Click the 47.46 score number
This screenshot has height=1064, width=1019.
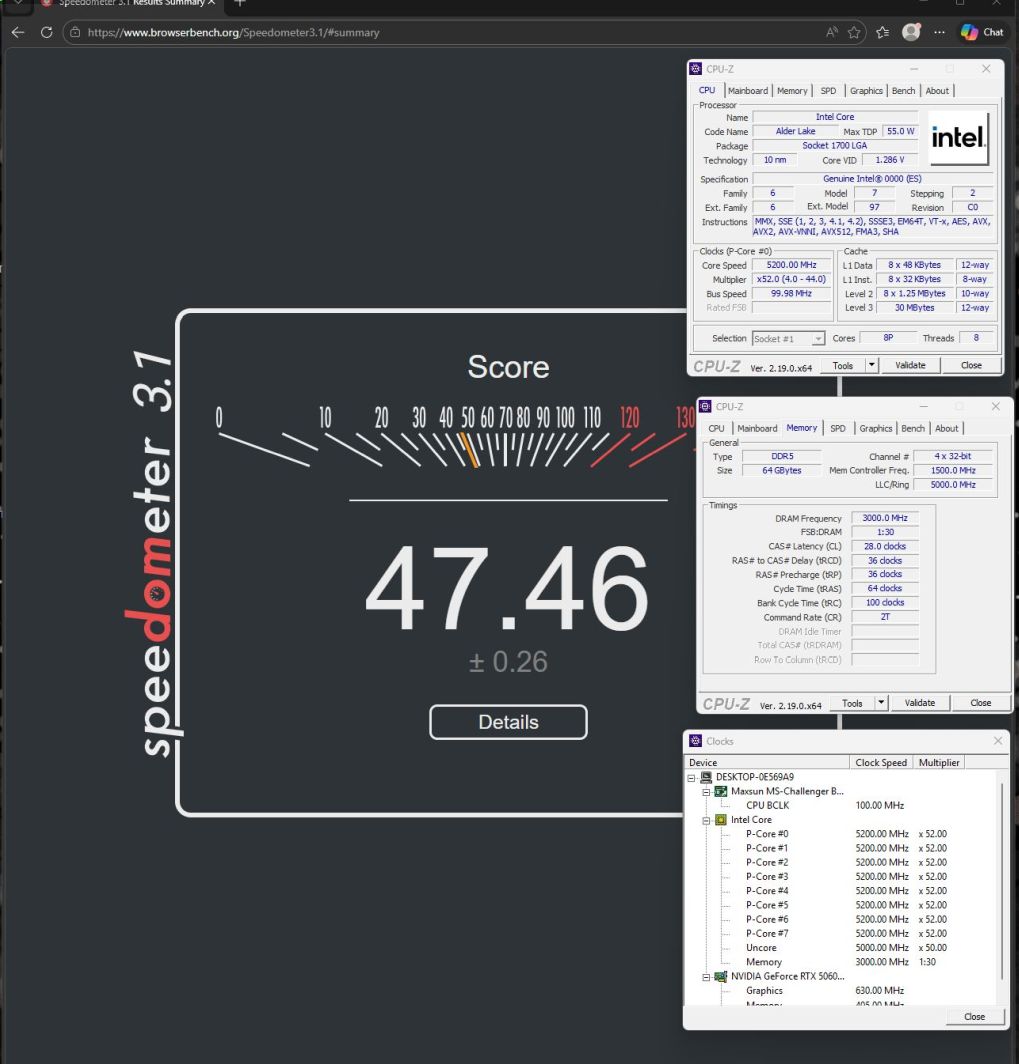[x=507, y=588]
